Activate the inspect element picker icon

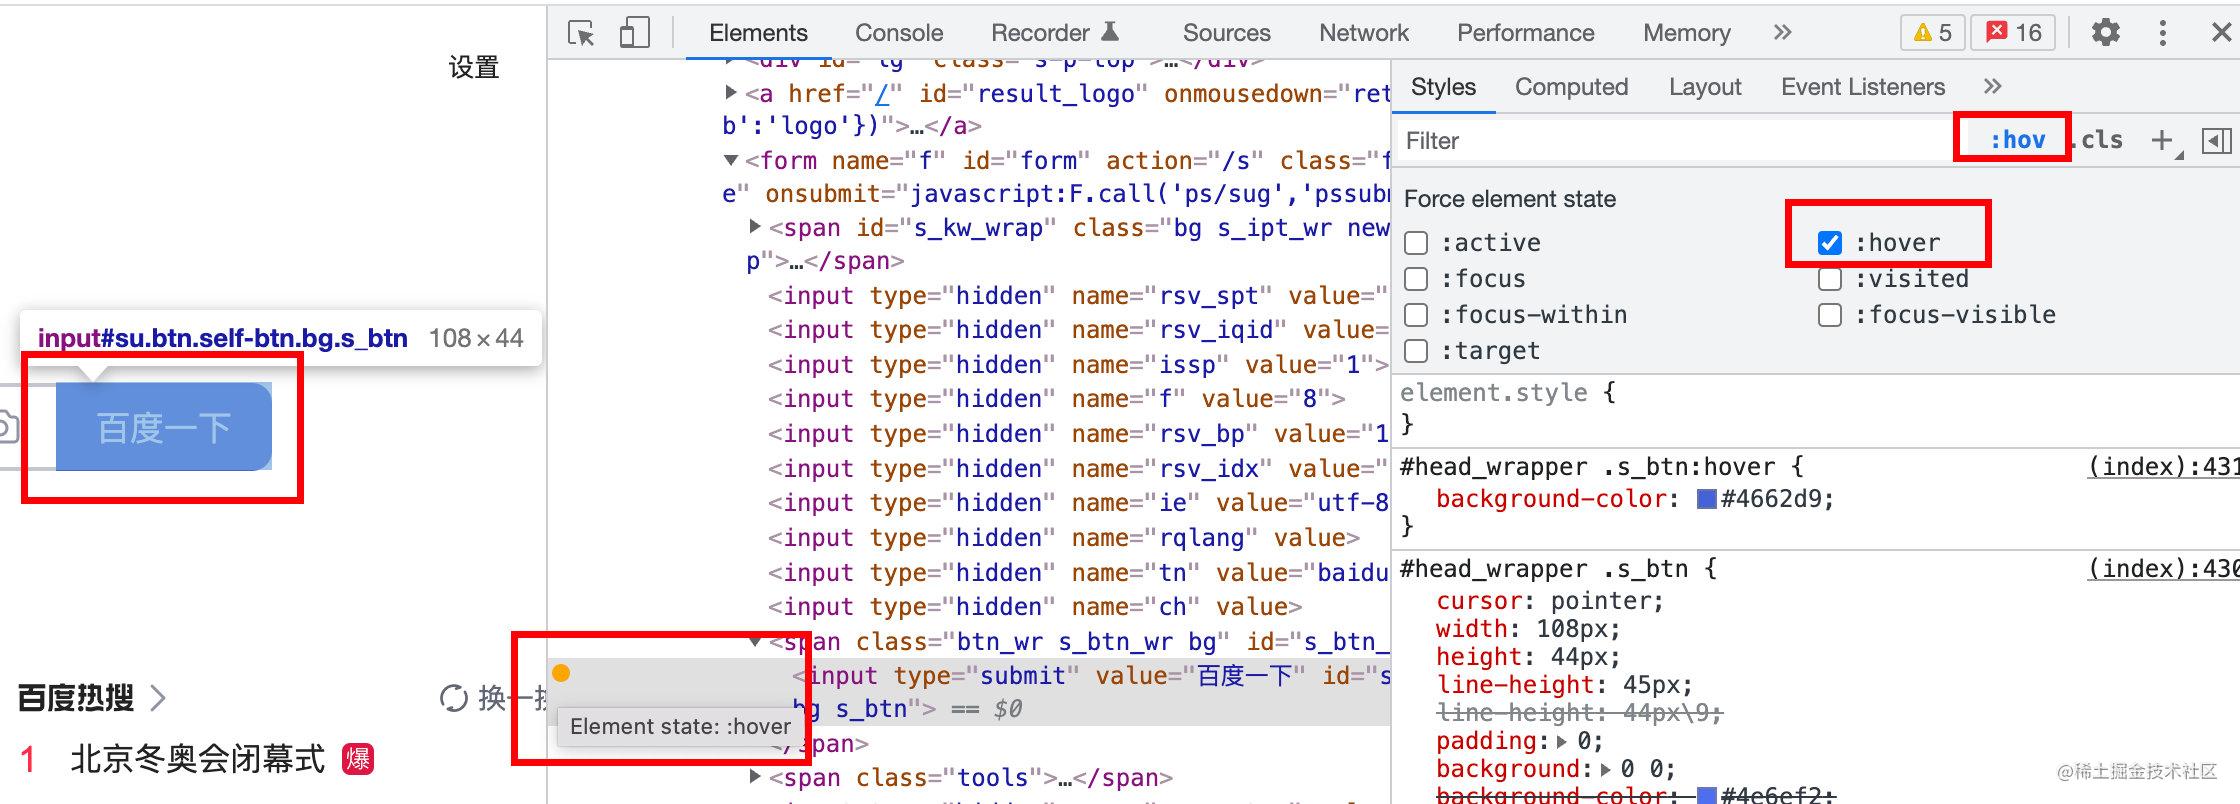[x=581, y=33]
